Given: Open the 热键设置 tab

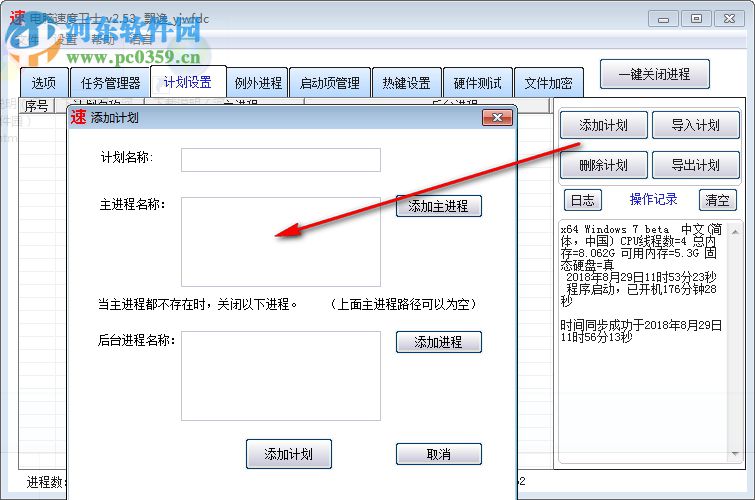Looking at the screenshot, I should click(406, 83).
